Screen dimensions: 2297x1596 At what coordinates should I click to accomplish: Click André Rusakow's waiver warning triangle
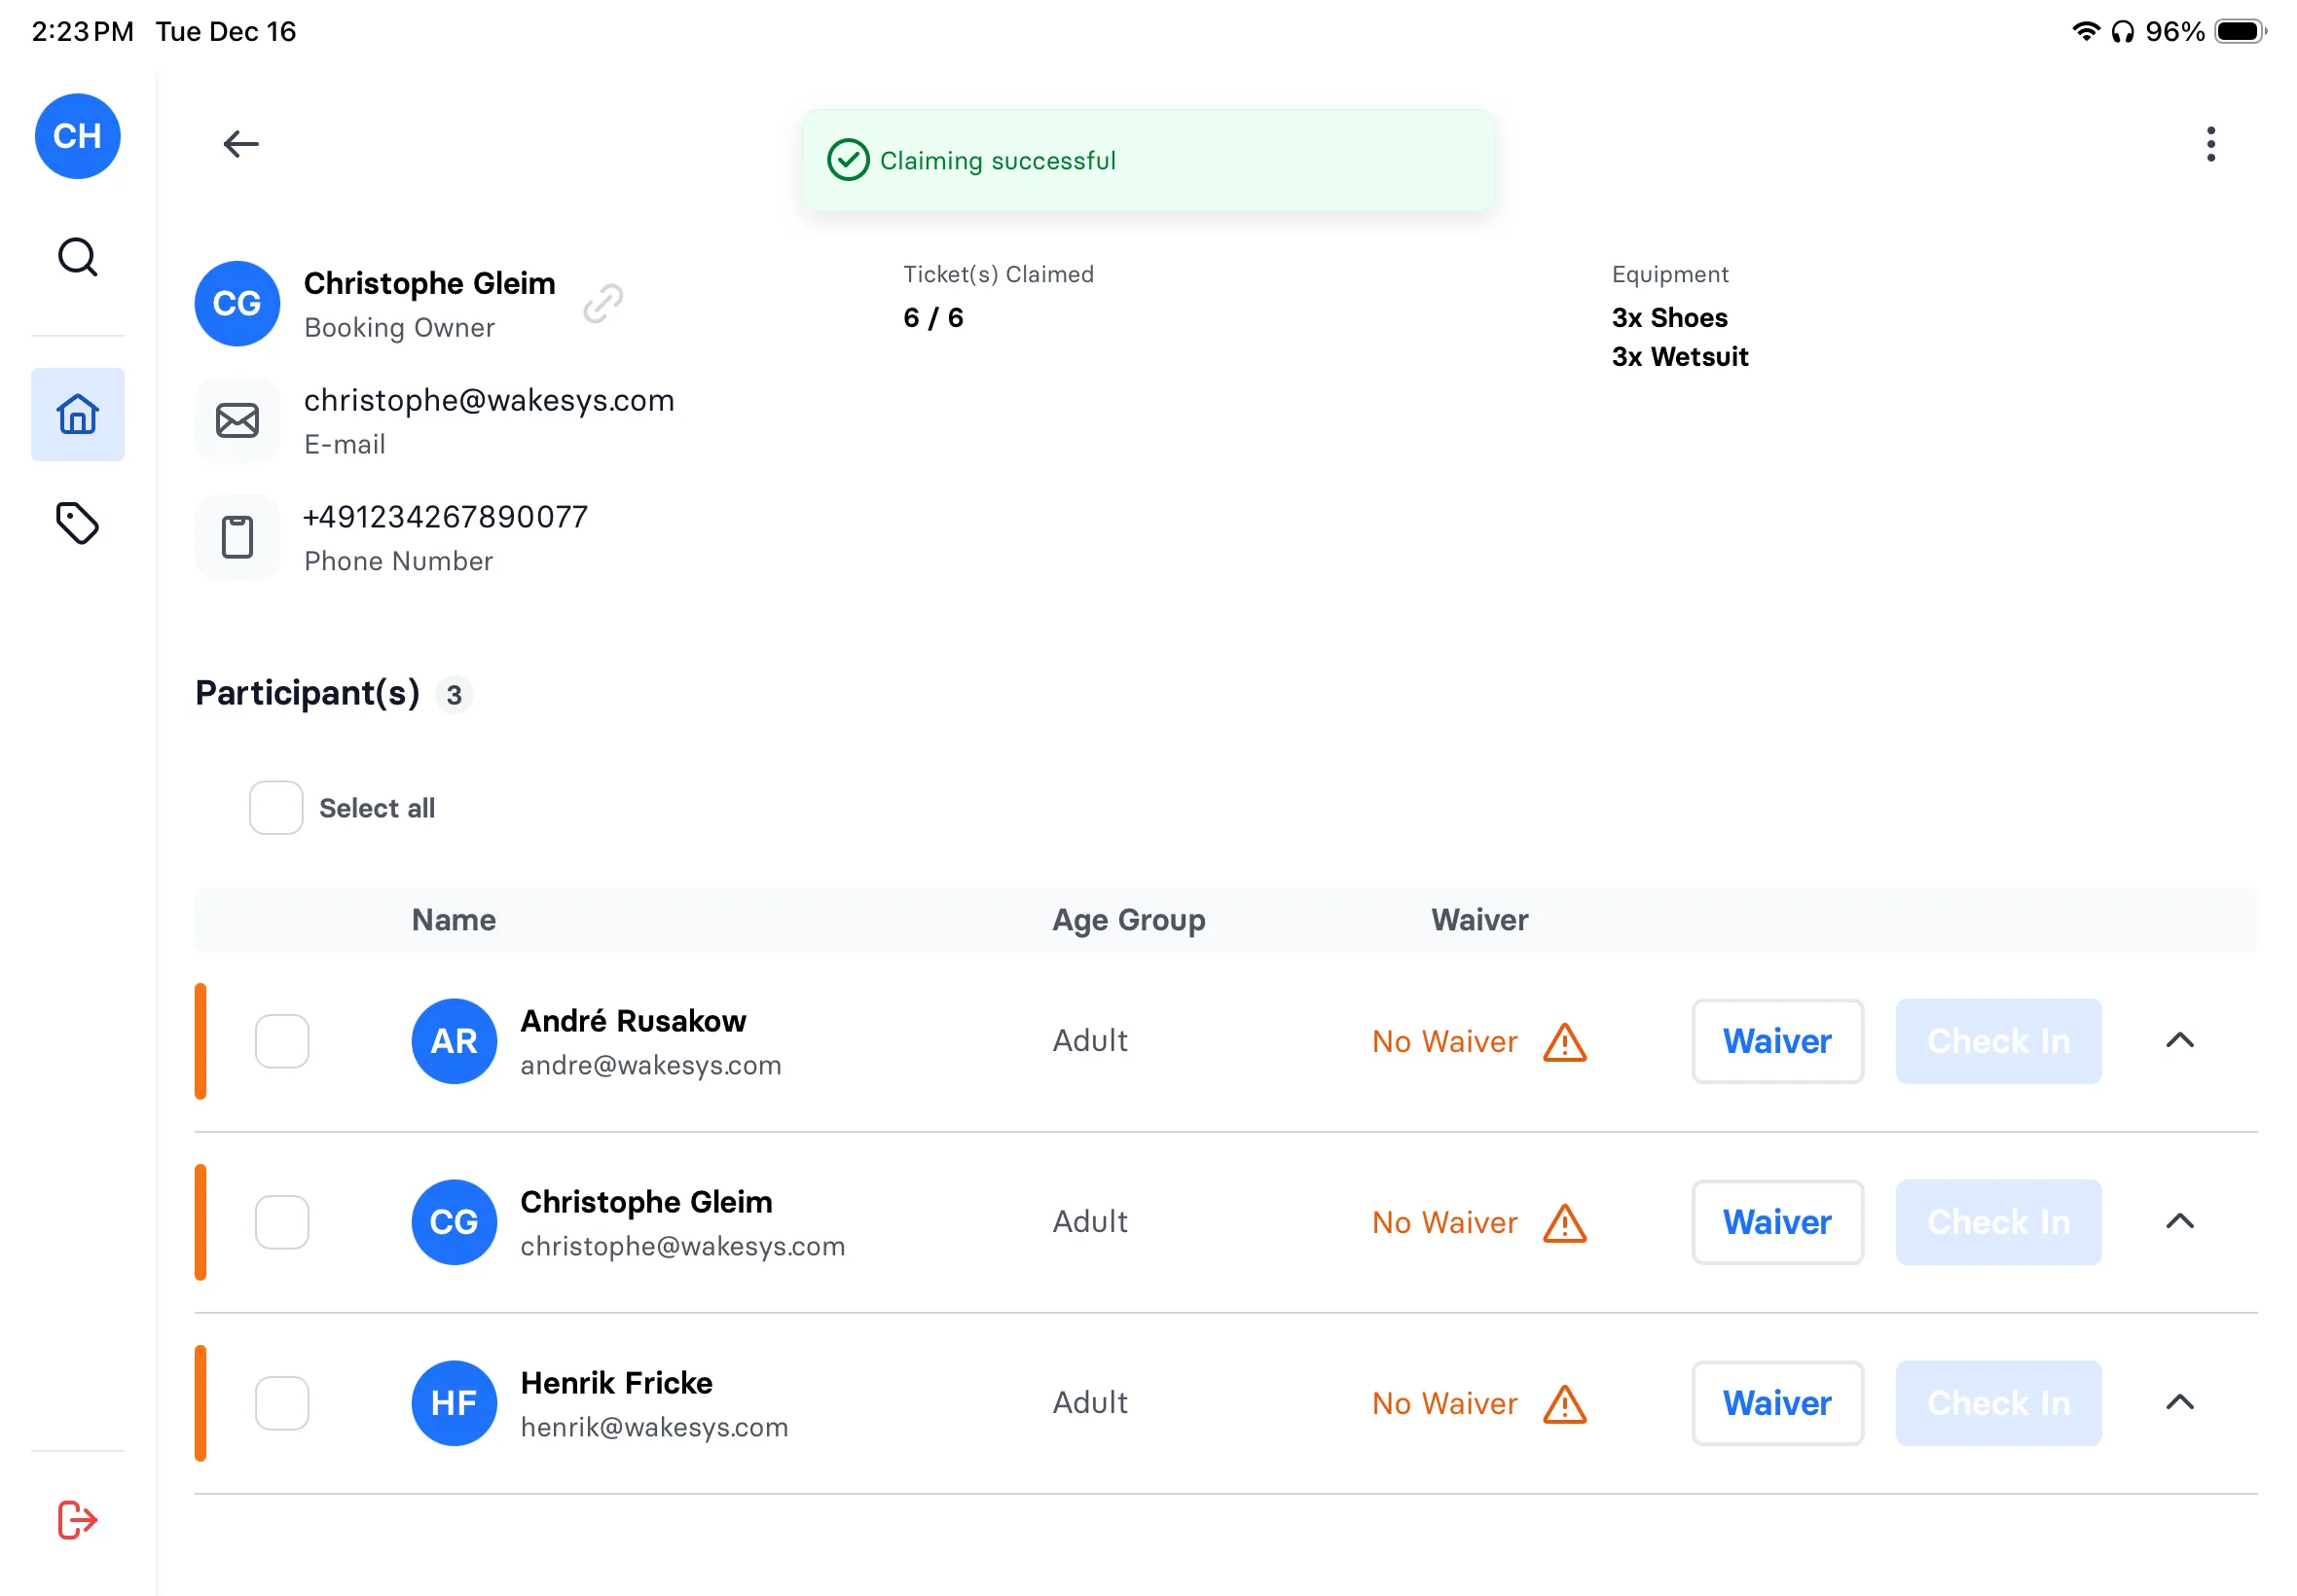pyautogui.click(x=1564, y=1042)
